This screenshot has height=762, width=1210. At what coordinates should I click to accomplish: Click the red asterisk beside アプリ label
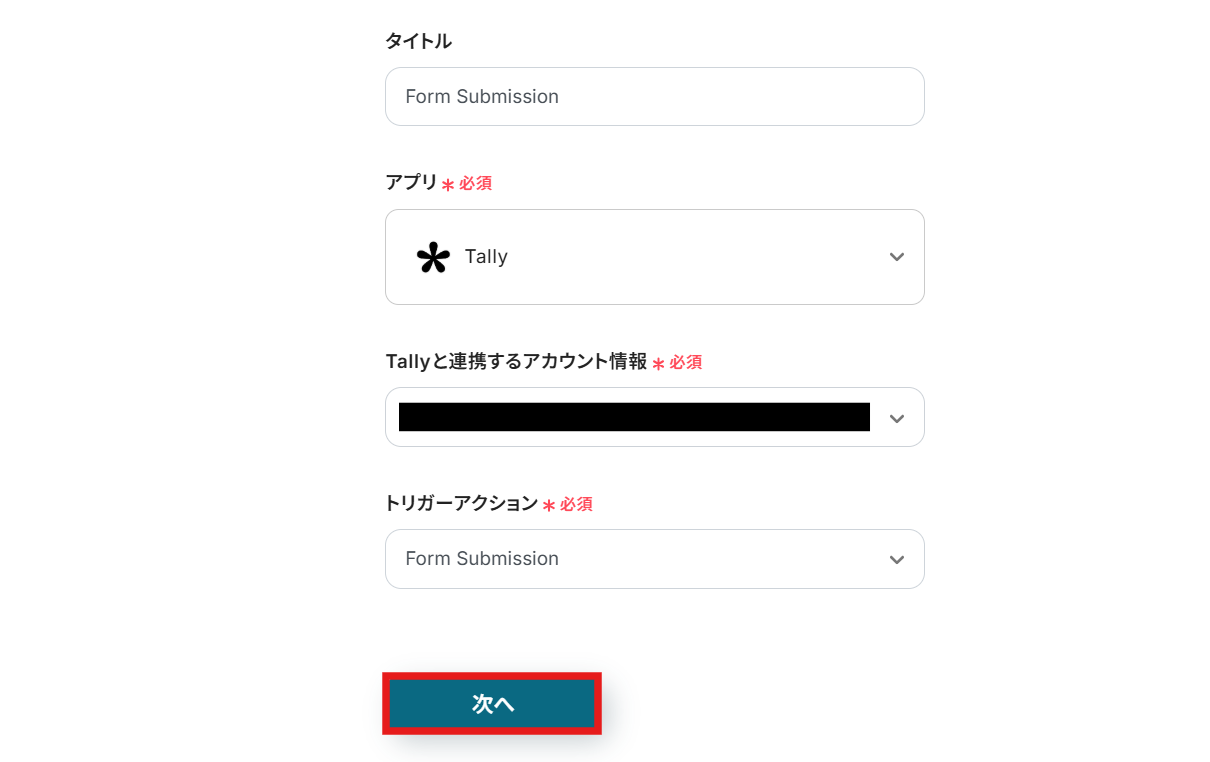pyautogui.click(x=448, y=185)
